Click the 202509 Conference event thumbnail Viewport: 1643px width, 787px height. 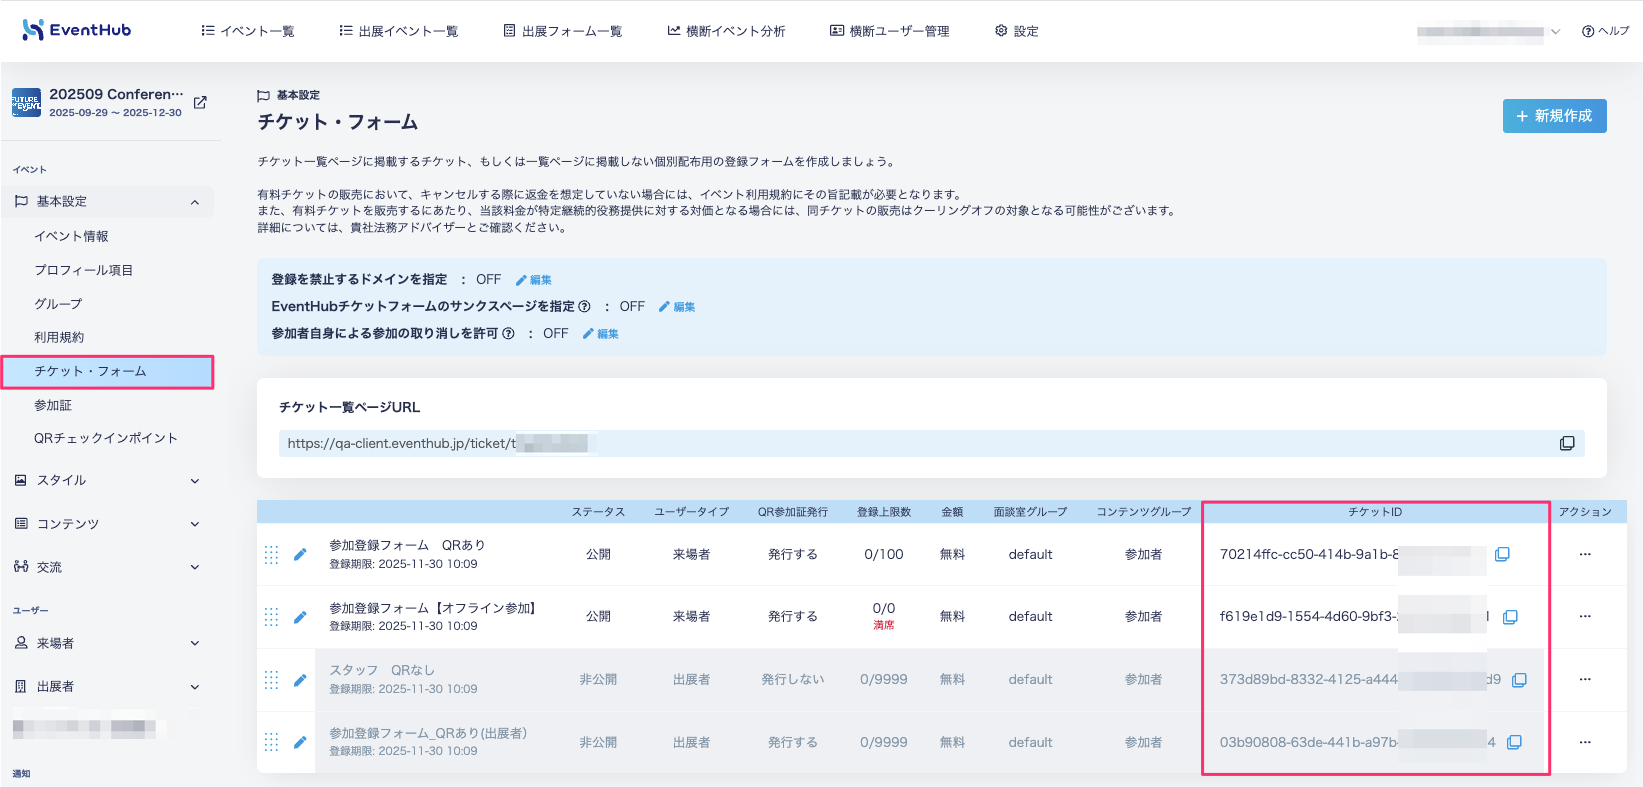26,102
